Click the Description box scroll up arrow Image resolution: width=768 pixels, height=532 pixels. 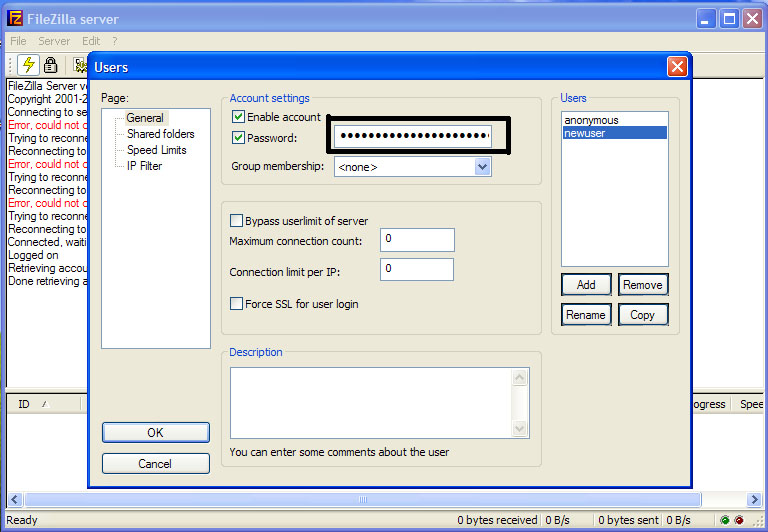pyautogui.click(x=519, y=378)
